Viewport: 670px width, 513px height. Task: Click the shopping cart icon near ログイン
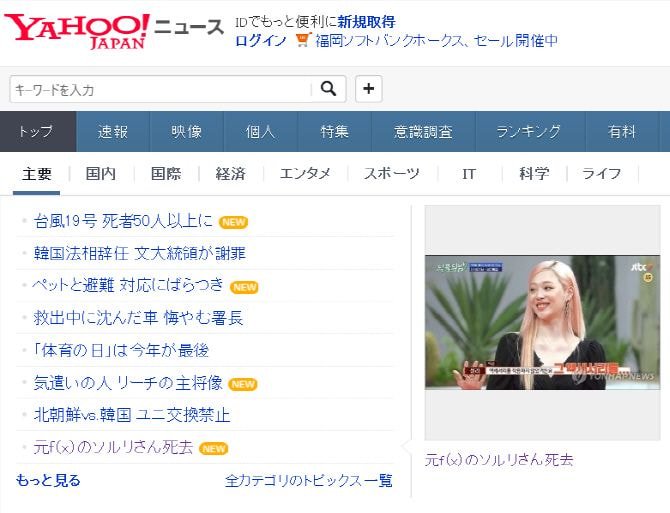tap(304, 41)
